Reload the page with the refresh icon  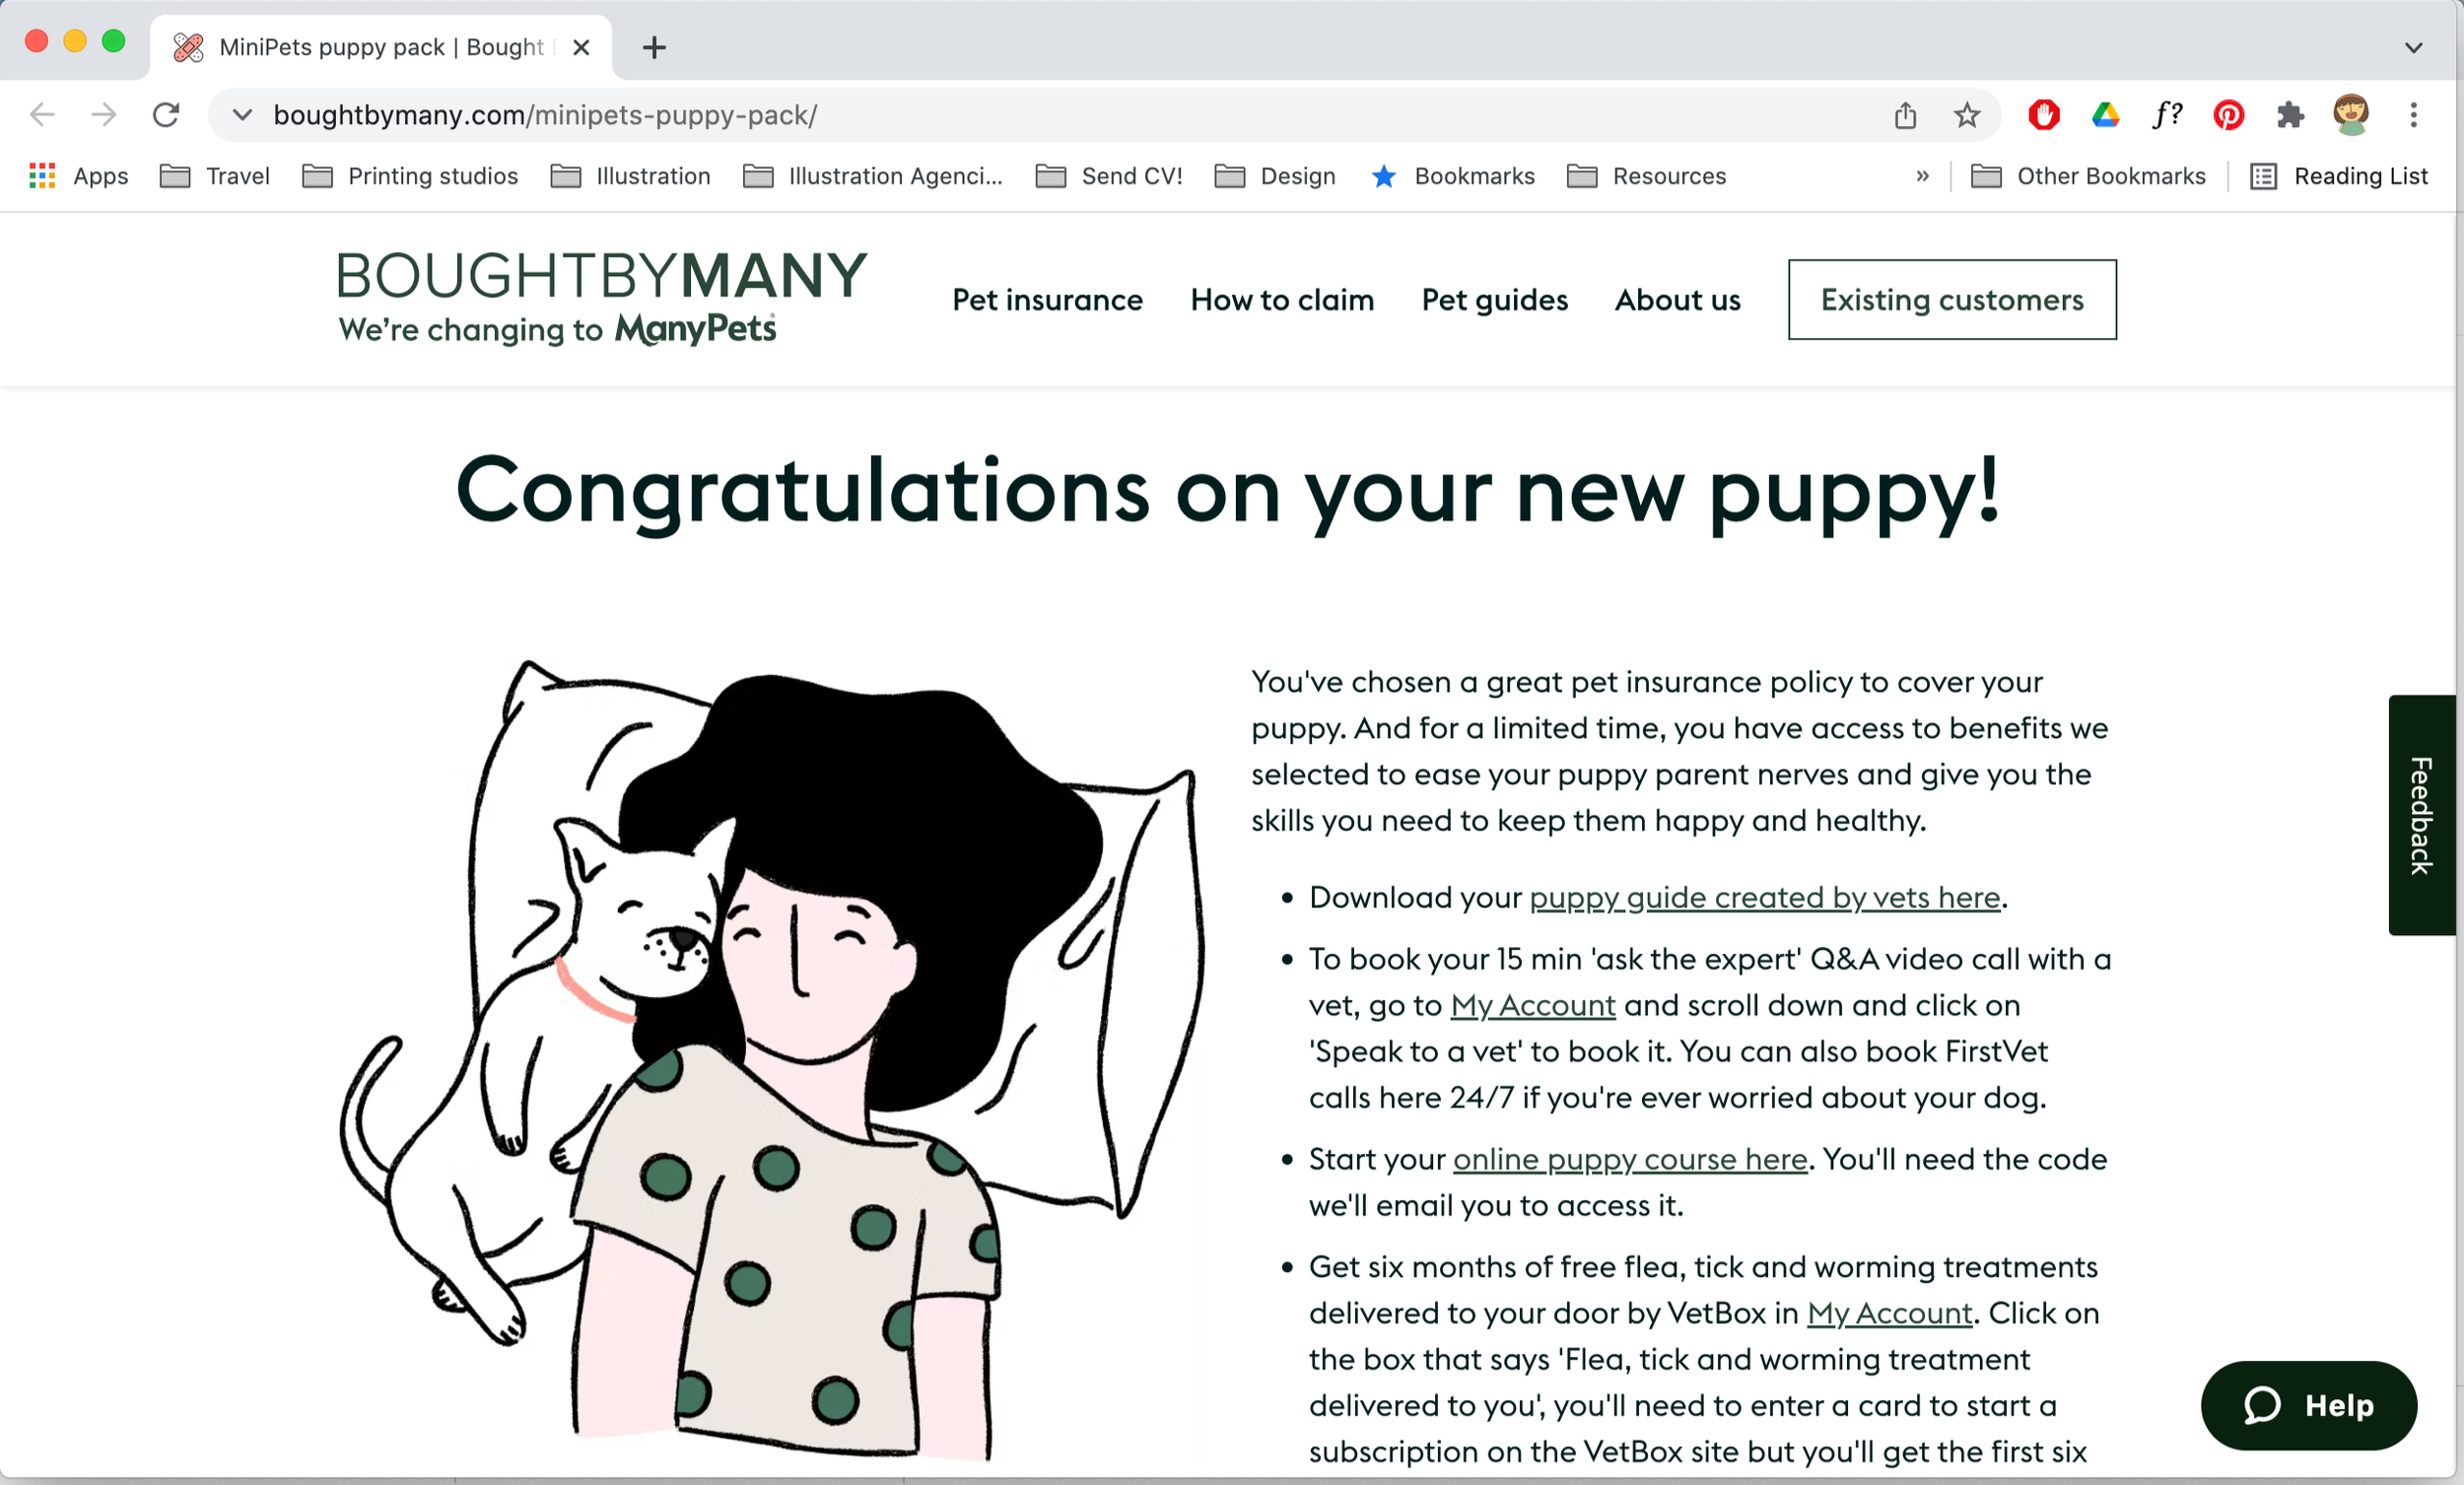[166, 115]
